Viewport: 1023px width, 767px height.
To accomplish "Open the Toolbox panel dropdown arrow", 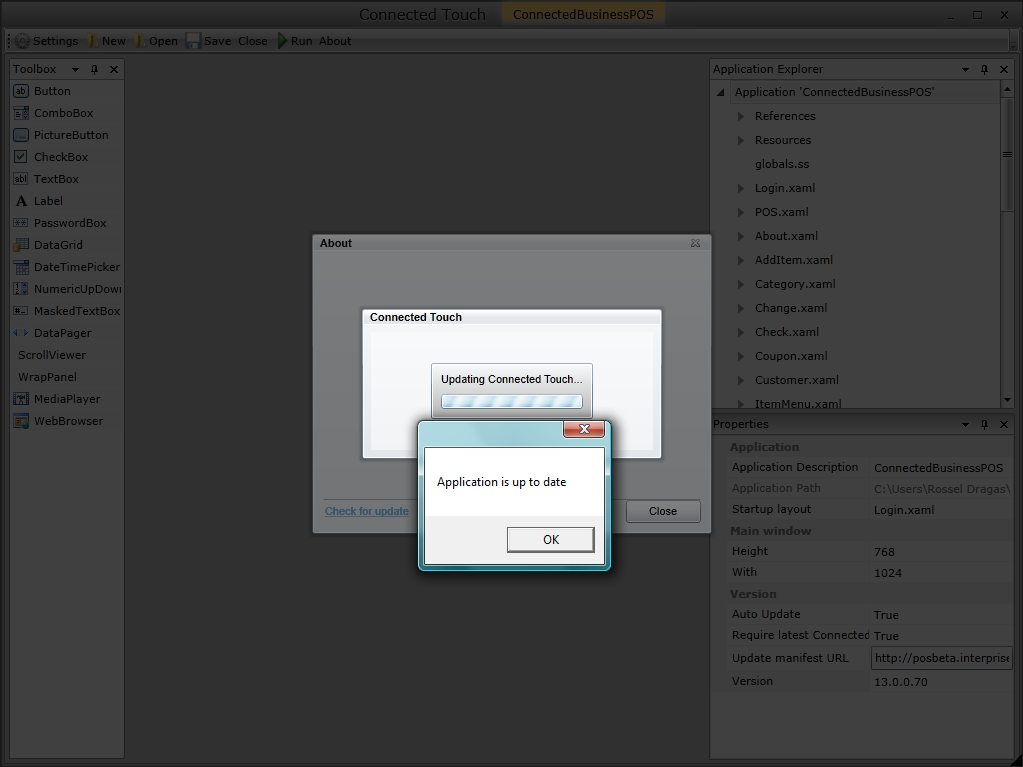I will click(75, 70).
